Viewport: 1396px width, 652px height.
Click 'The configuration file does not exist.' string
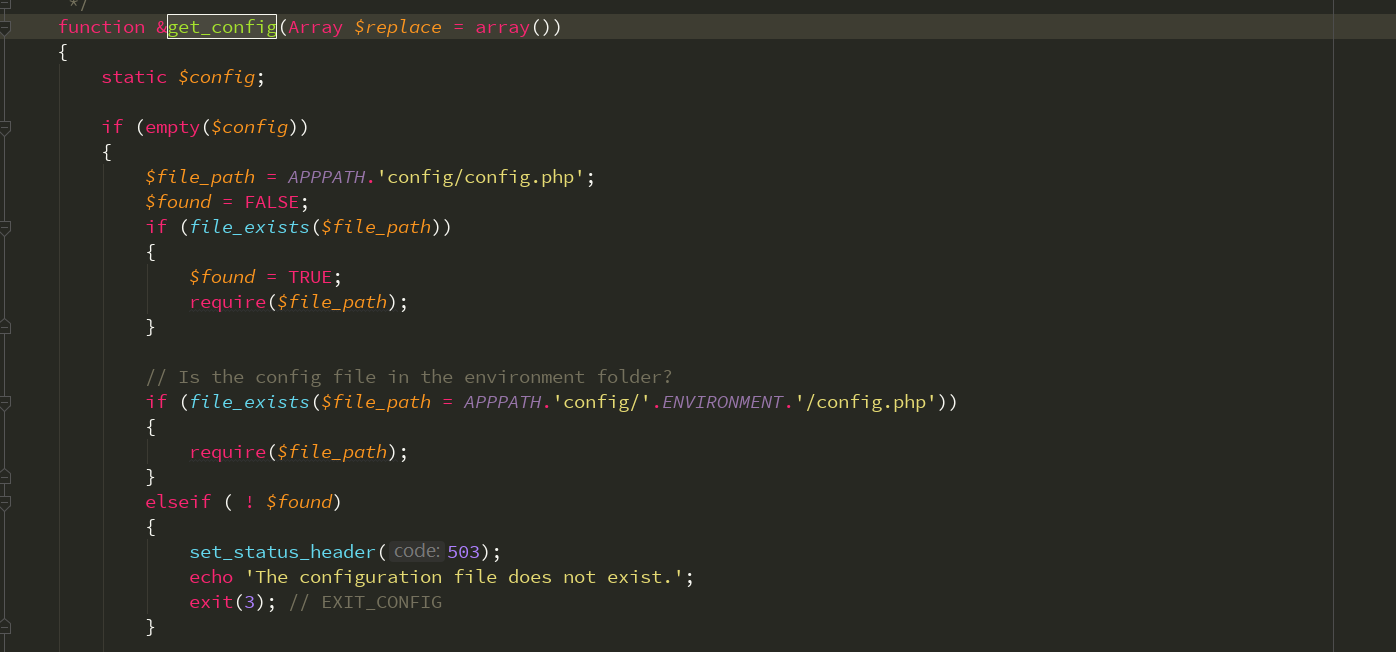pyautogui.click(x=464, y=577)
